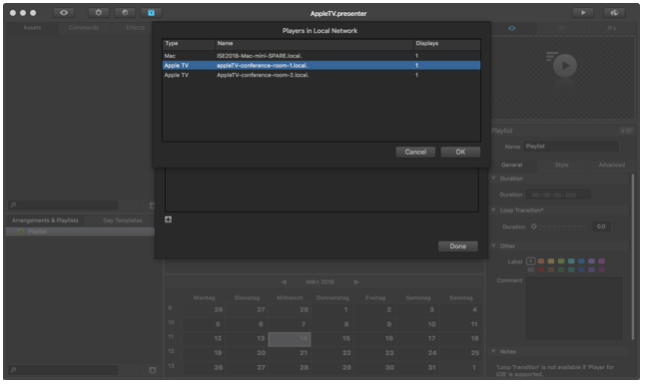Open the General inspector tab

(x=512, y=165)
